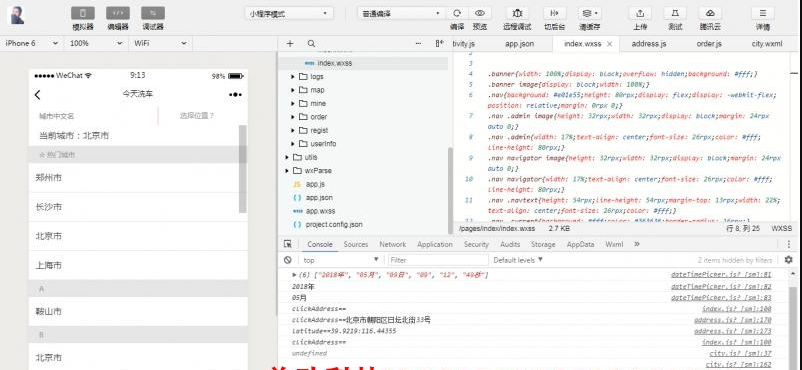The width and height of the screenshot is (802, 370).
Task: Close the index.wxss editor tab
Action: click(609, 44)
